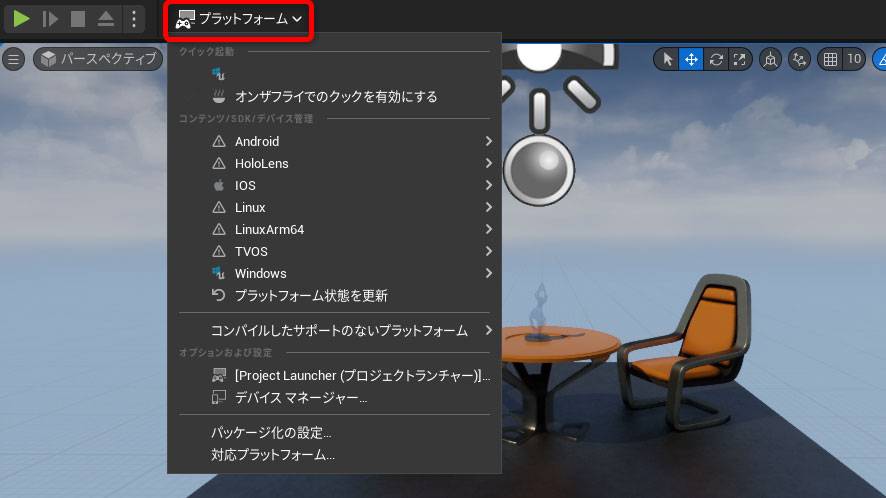Open デバイス マネージャー...
The image size is (886, 498).
(x=335, y=398)
